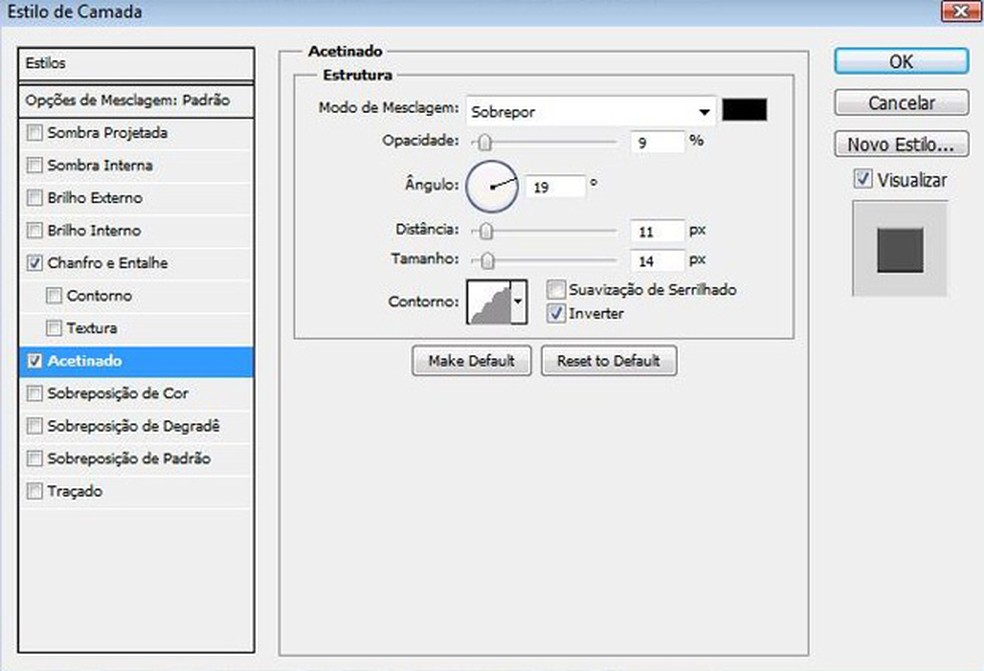Click the Tamanho value field
This screenshot has height=671, width=984.
pos(657,260)
